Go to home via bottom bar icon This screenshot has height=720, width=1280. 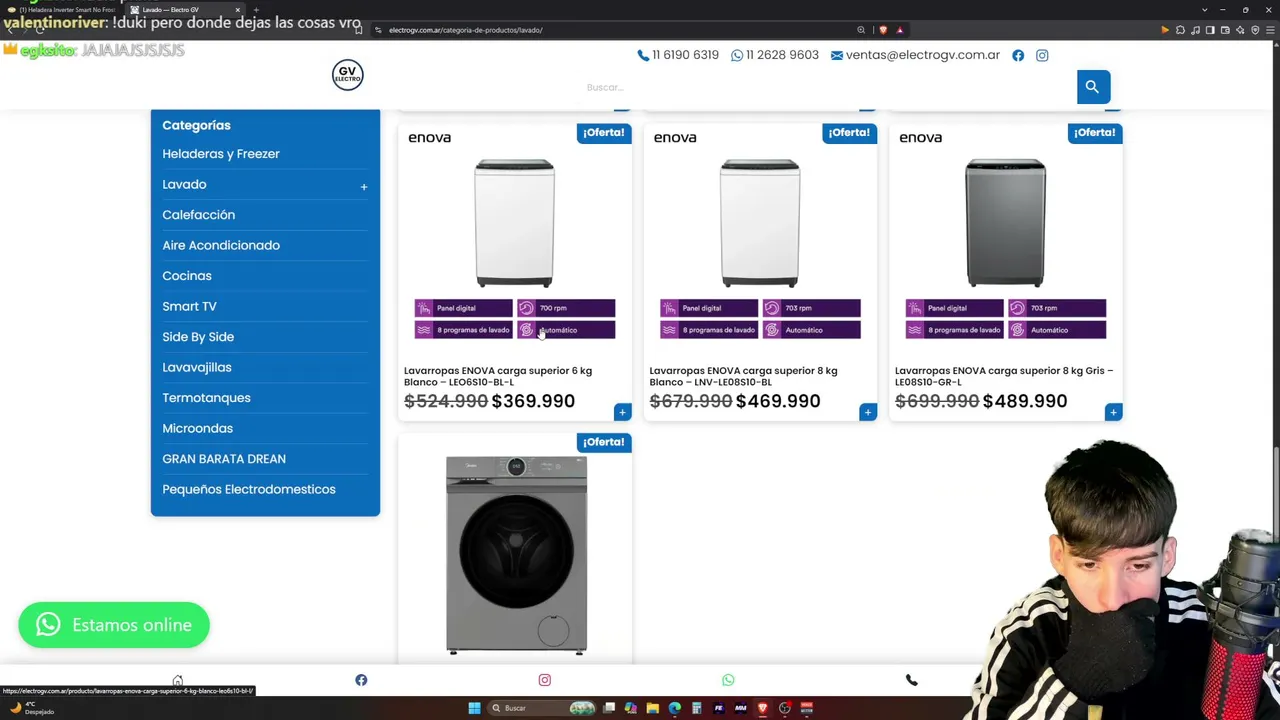coord(178,681)
